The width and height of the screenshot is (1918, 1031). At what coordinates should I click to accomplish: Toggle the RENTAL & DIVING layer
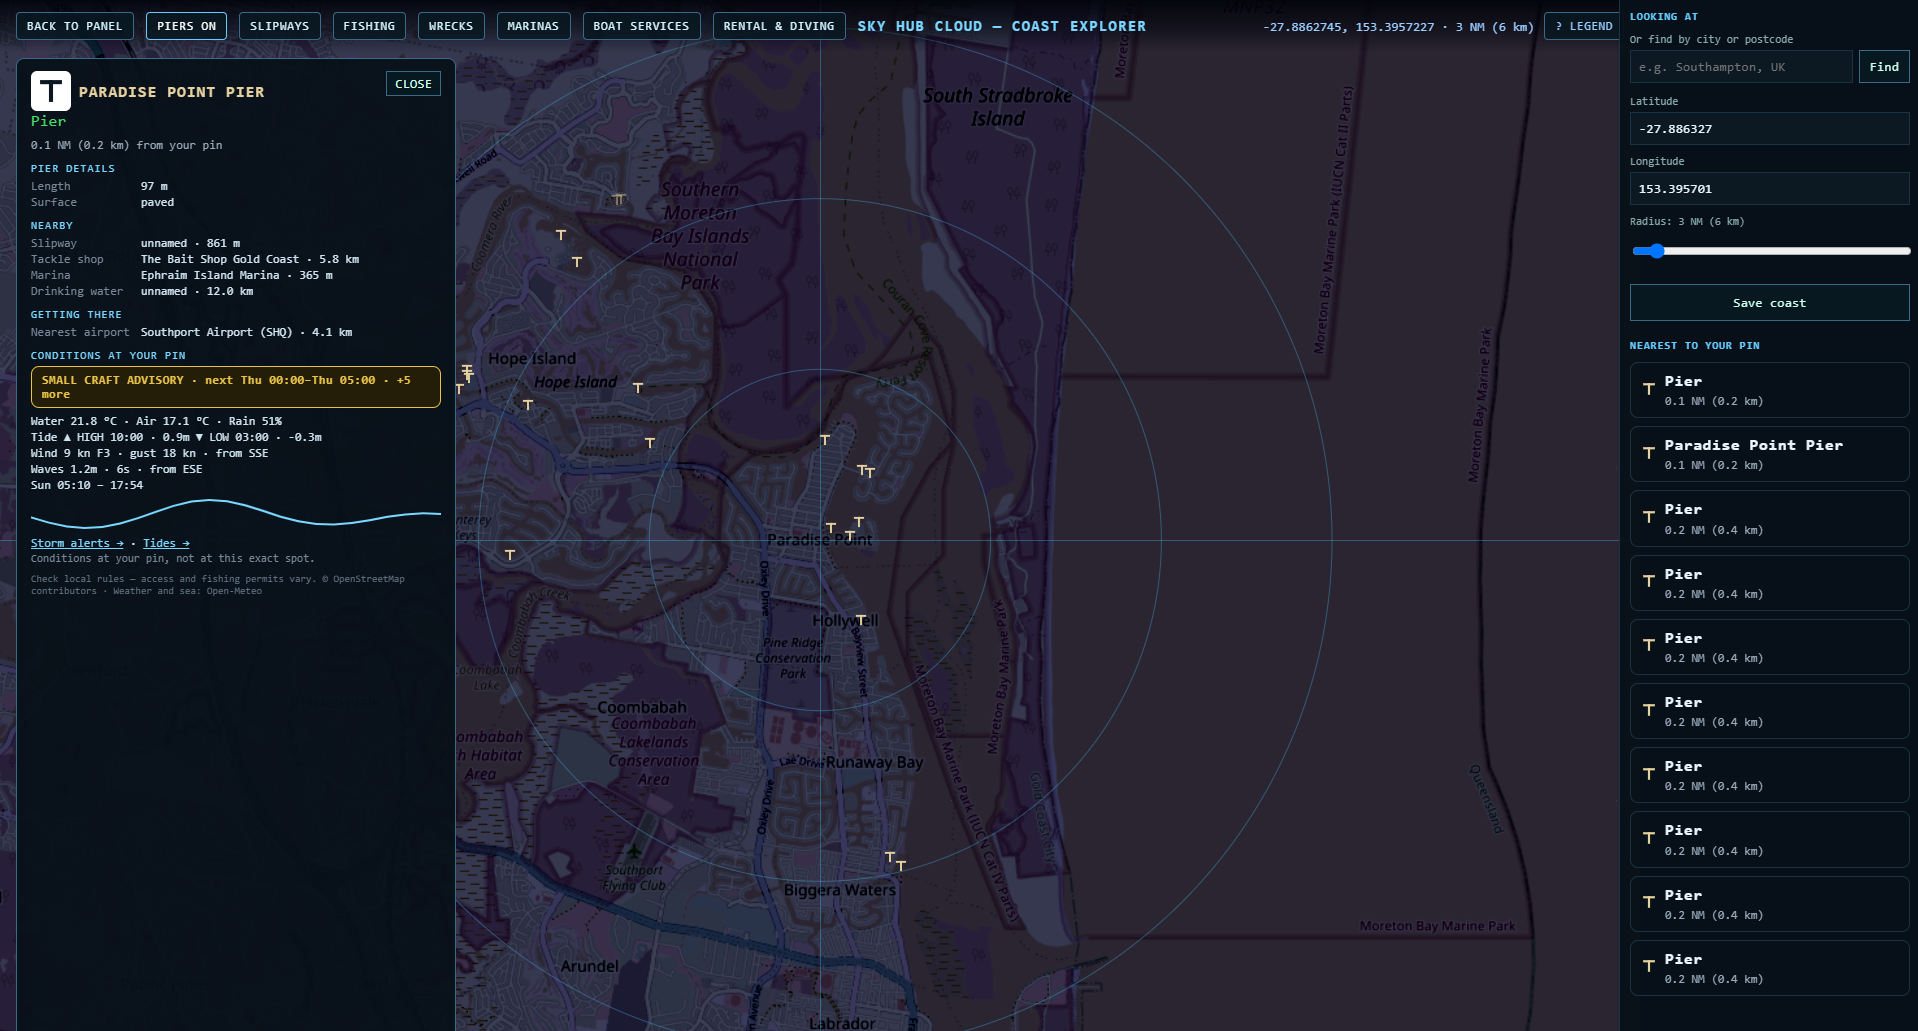pos(779,26)
